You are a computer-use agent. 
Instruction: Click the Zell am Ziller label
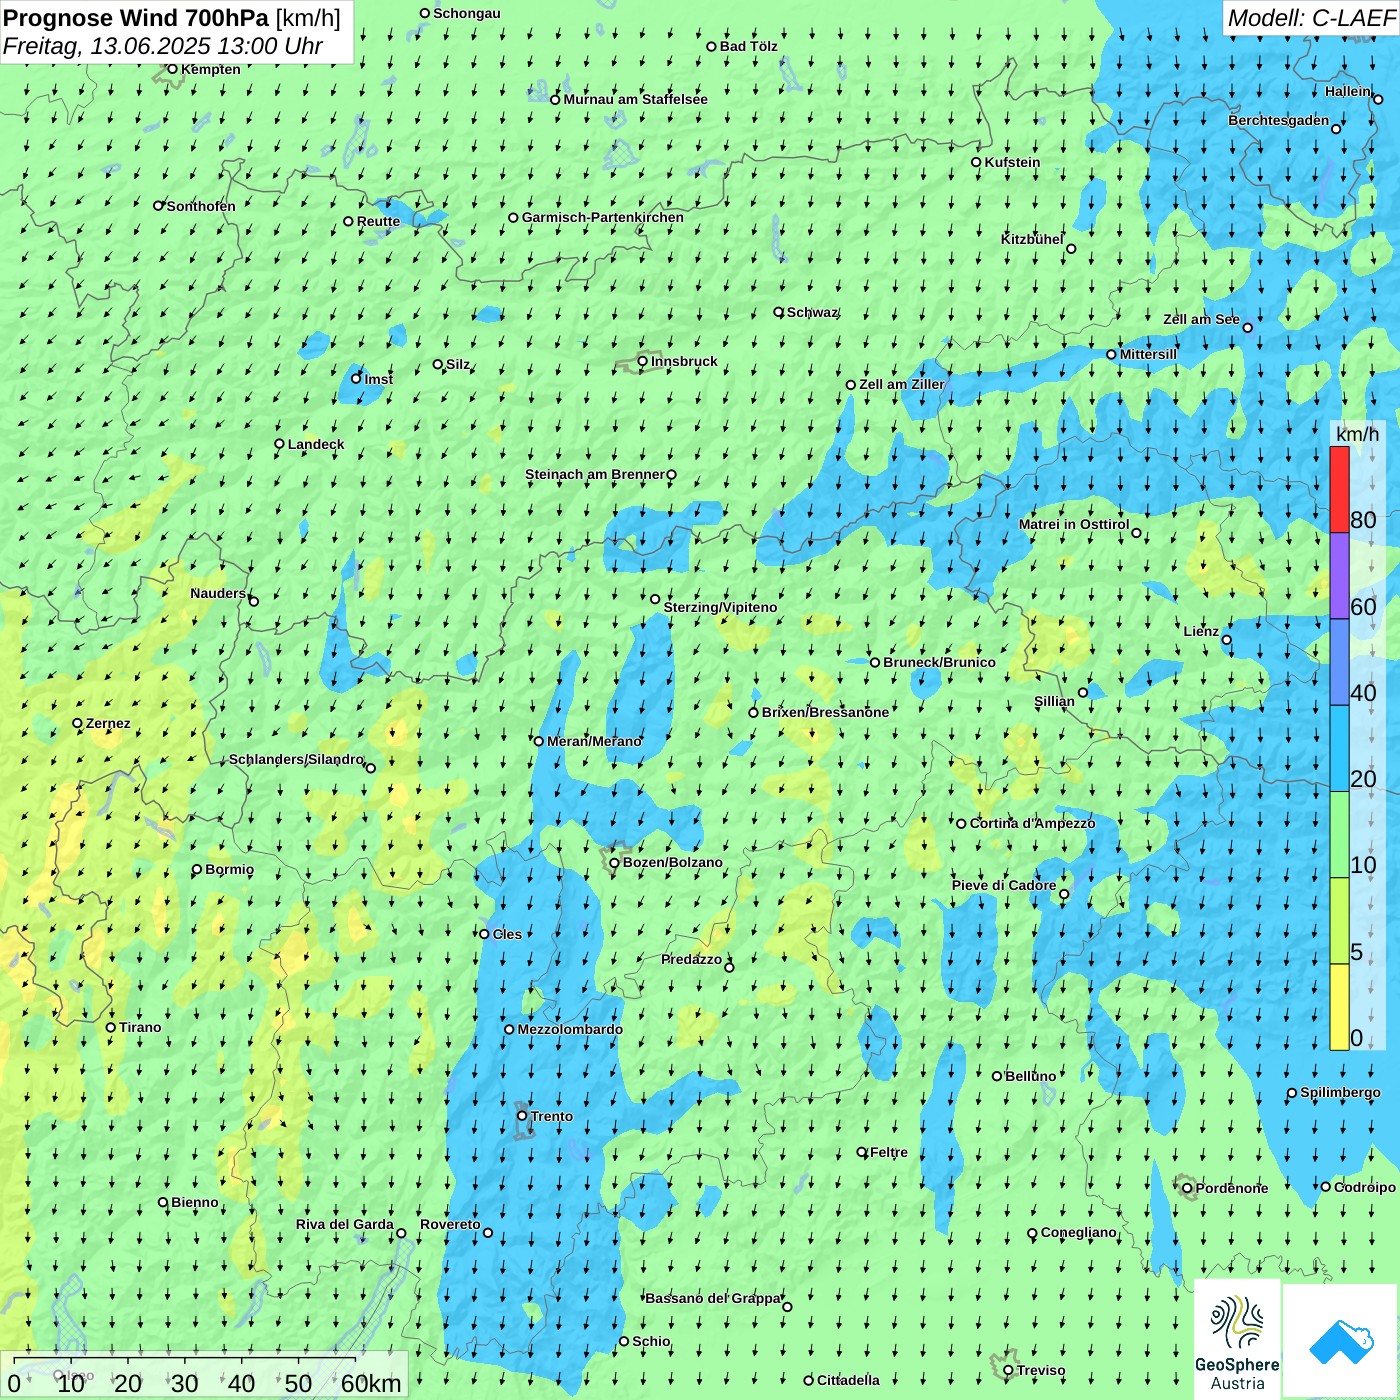(x=901, y=384)
